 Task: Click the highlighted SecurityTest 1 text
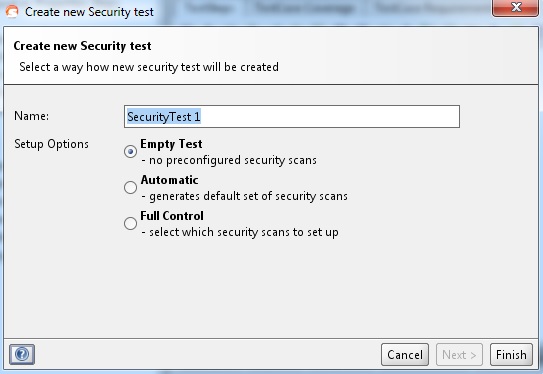pos(164,117)
